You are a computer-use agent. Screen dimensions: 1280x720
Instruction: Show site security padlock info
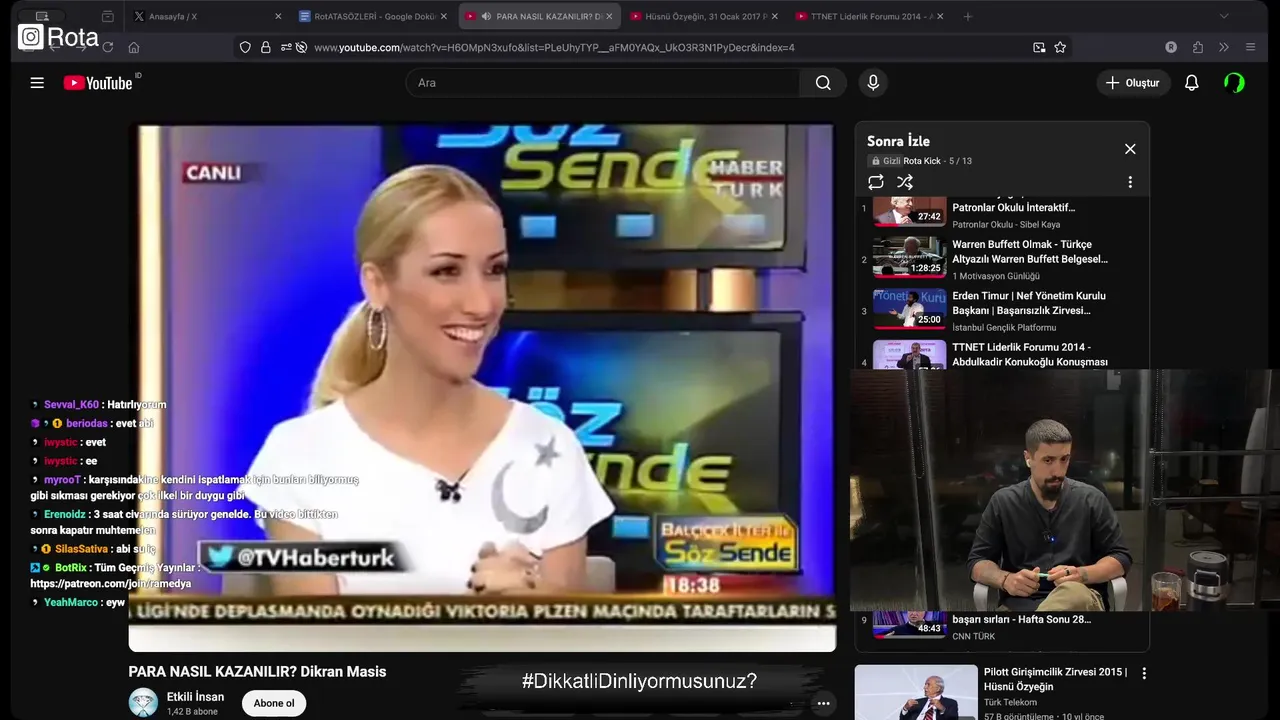(x=266, y=47)
